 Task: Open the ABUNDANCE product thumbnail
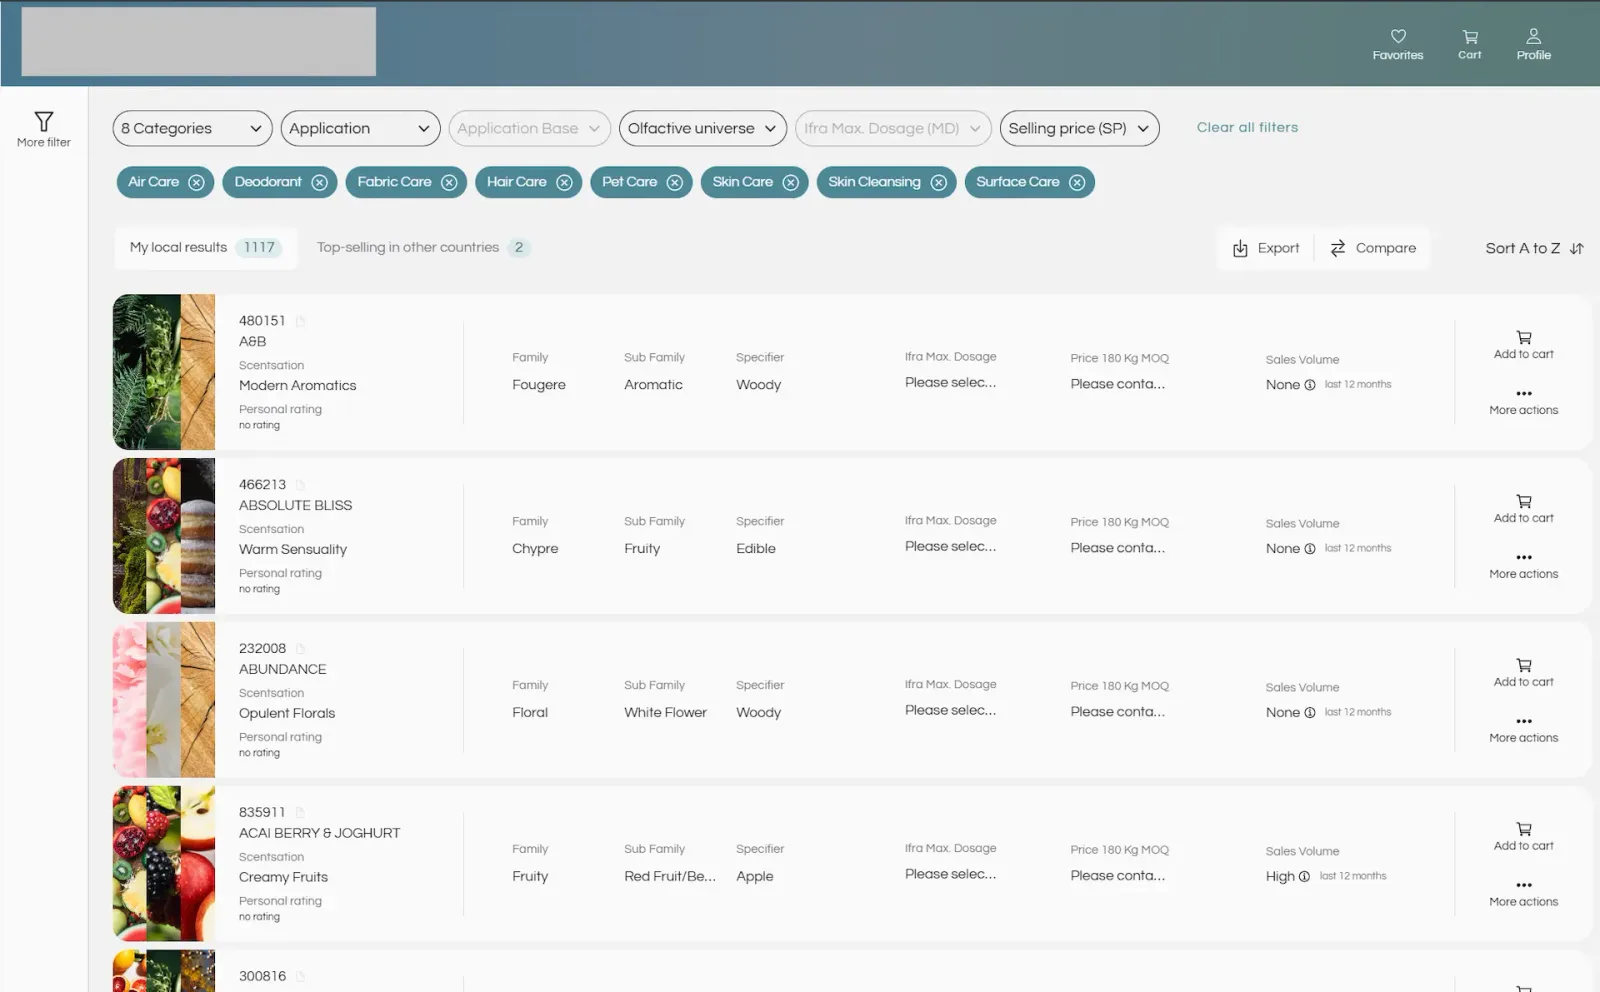click(x=164, y=700)
